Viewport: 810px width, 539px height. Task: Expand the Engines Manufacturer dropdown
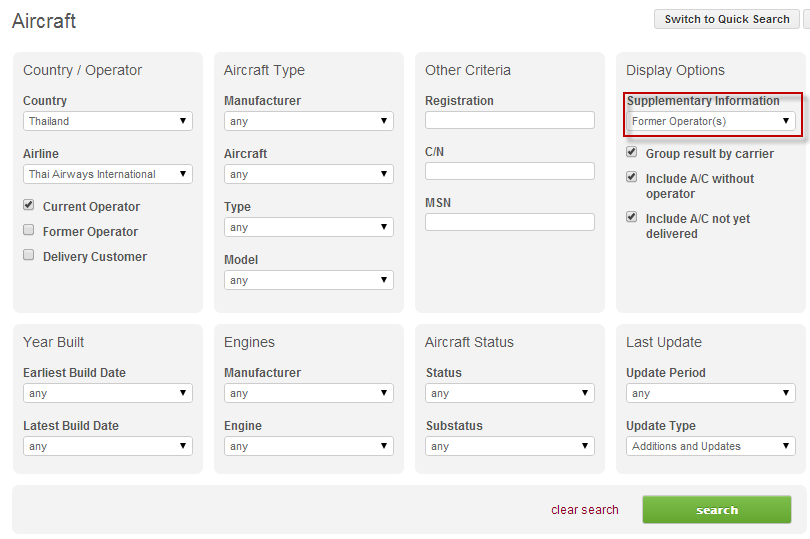(308, 393)
